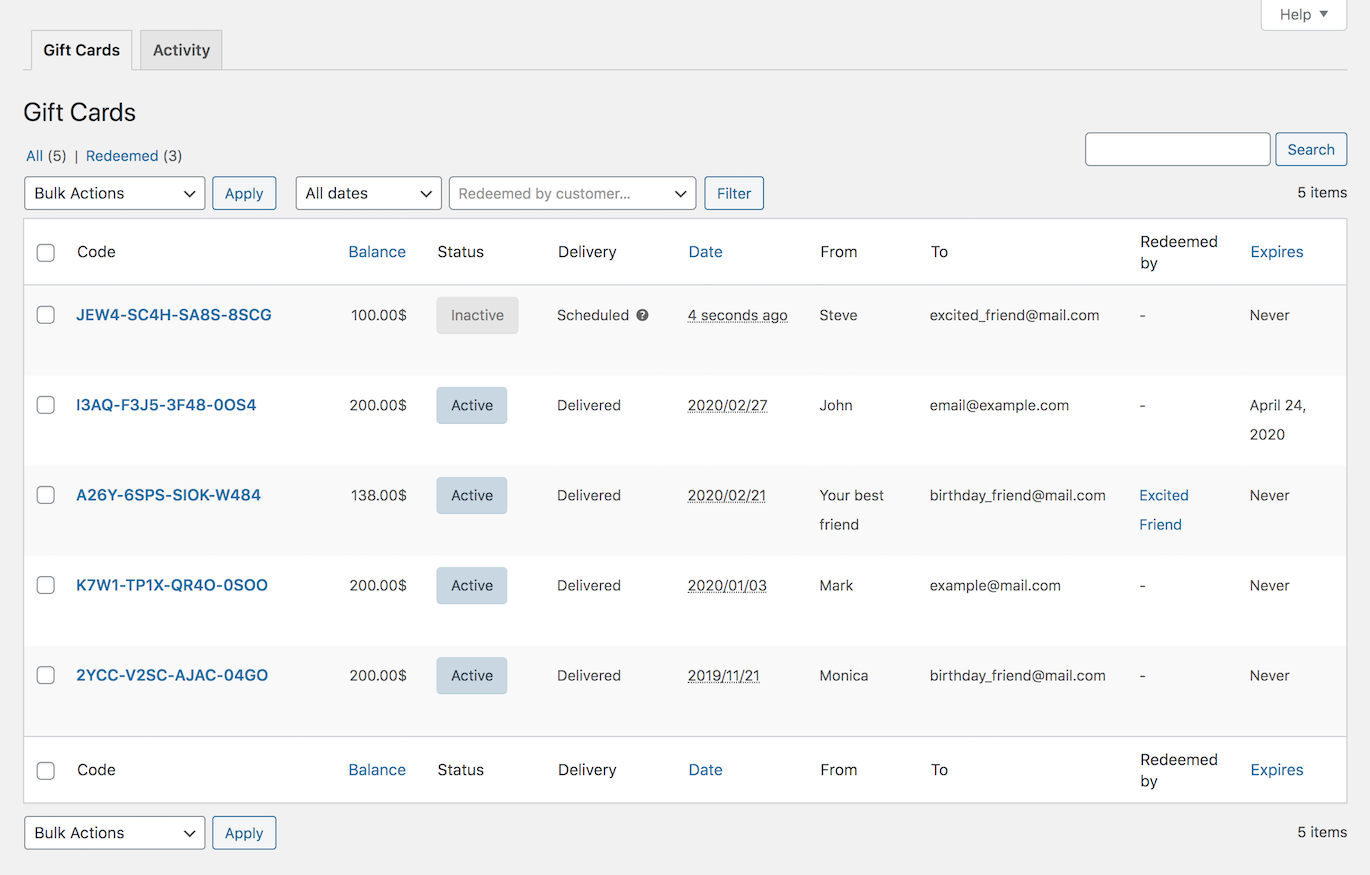
Task: Click the sender name 'Your best friend'
Action: click(852, 510)
